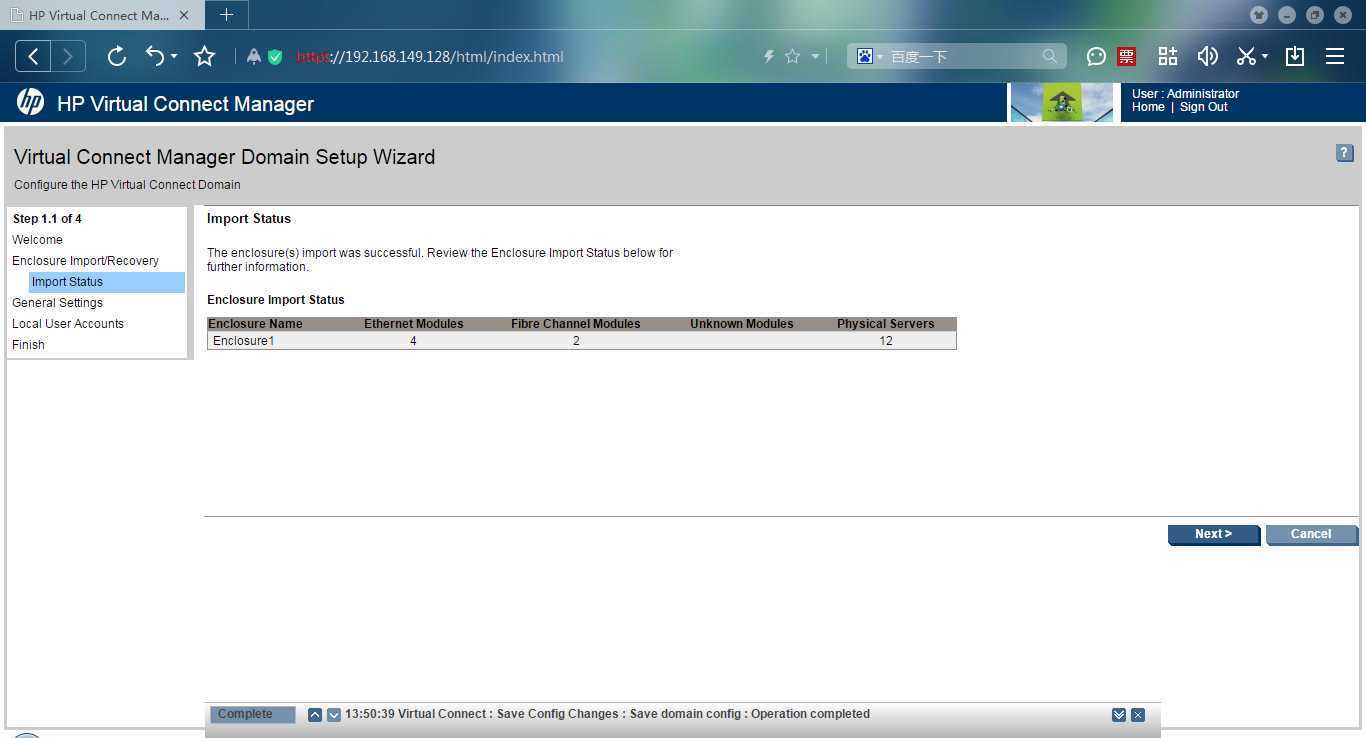Click the Enclosure1 table cell
The image size is (1366, 738).
tap(244, 341)
